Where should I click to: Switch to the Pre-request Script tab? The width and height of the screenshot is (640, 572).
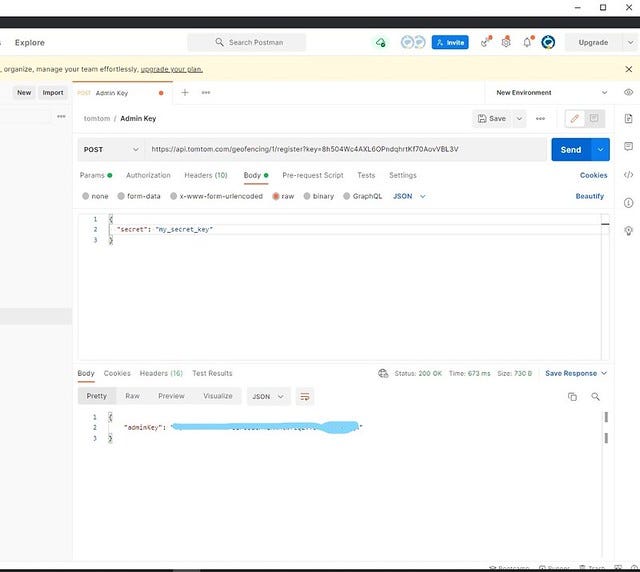[313, 175]
